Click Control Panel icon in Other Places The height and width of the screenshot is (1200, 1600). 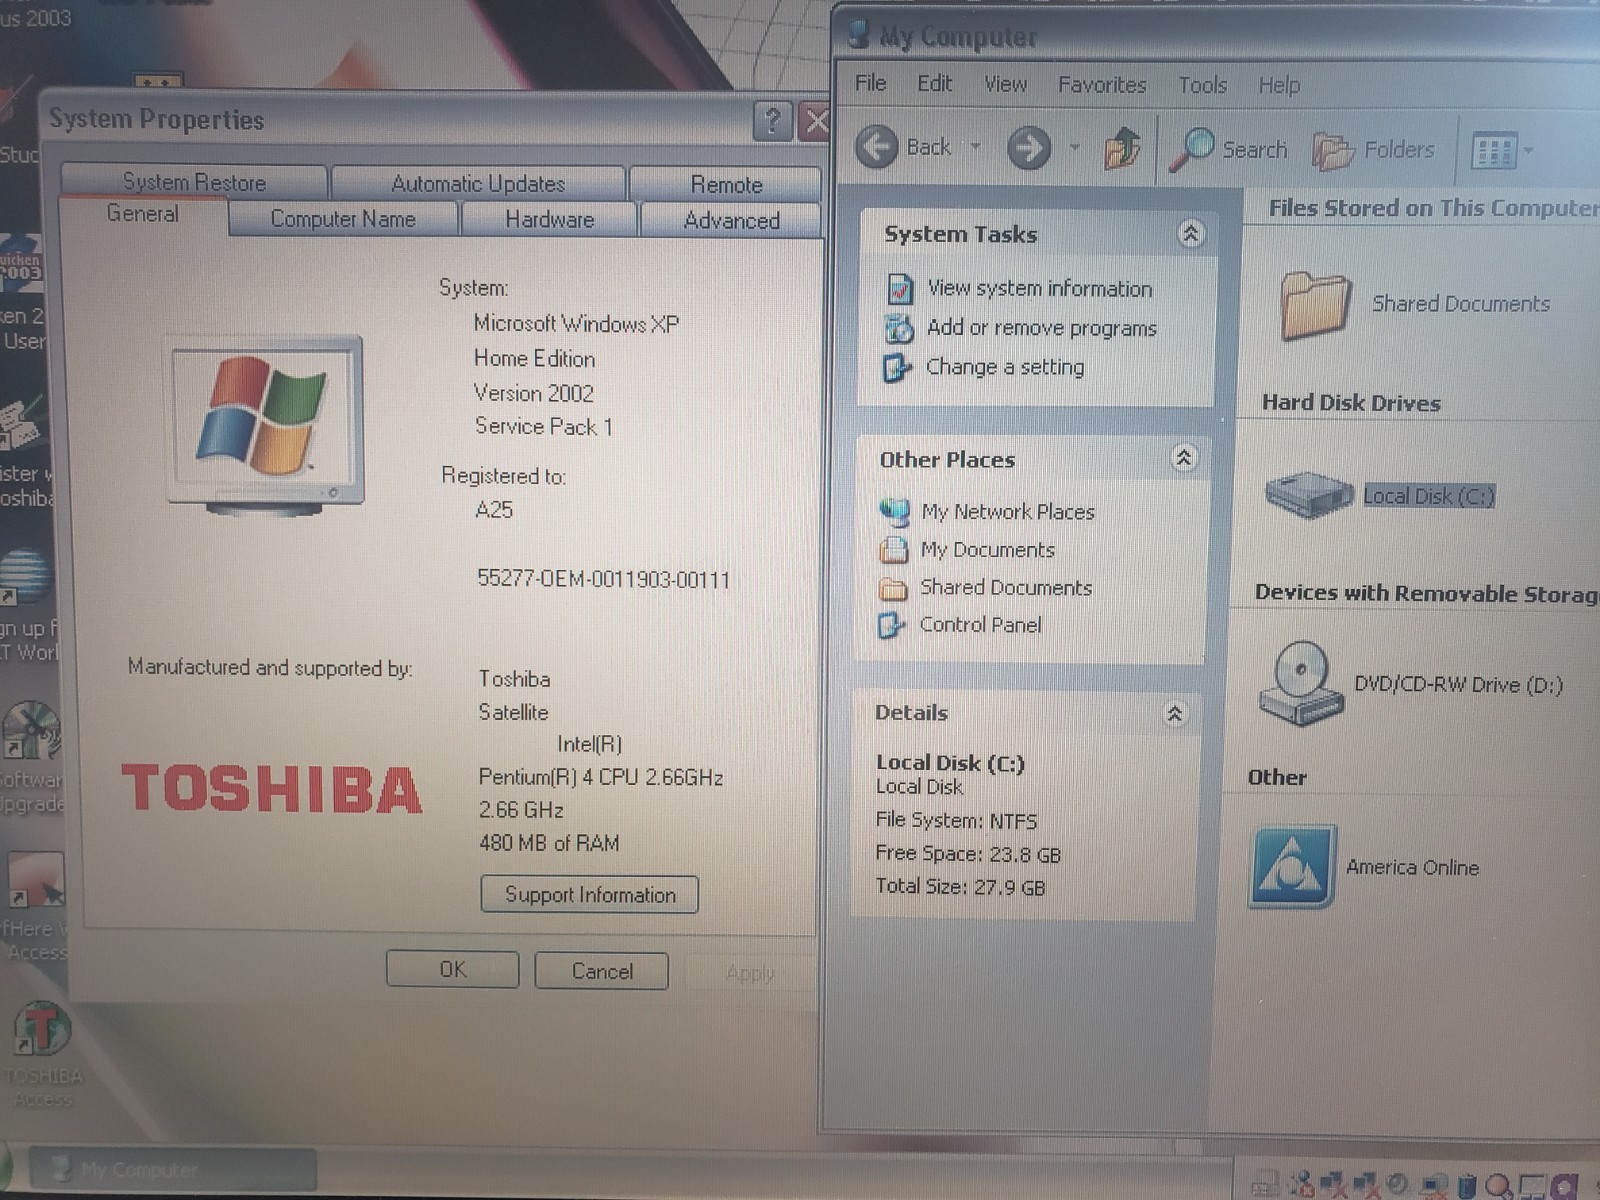pyautogui.click(x=890, y=626)
